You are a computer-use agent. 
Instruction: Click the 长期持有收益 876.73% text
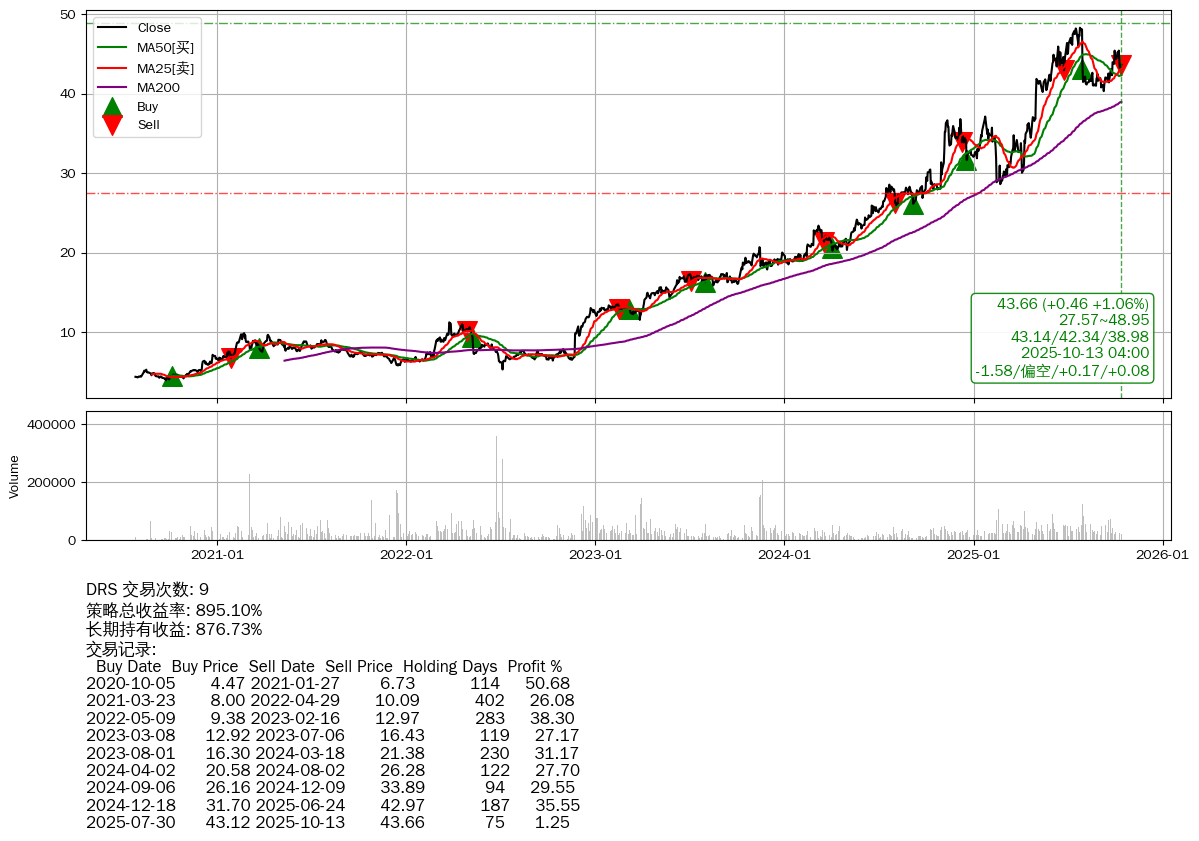point(174,629)
